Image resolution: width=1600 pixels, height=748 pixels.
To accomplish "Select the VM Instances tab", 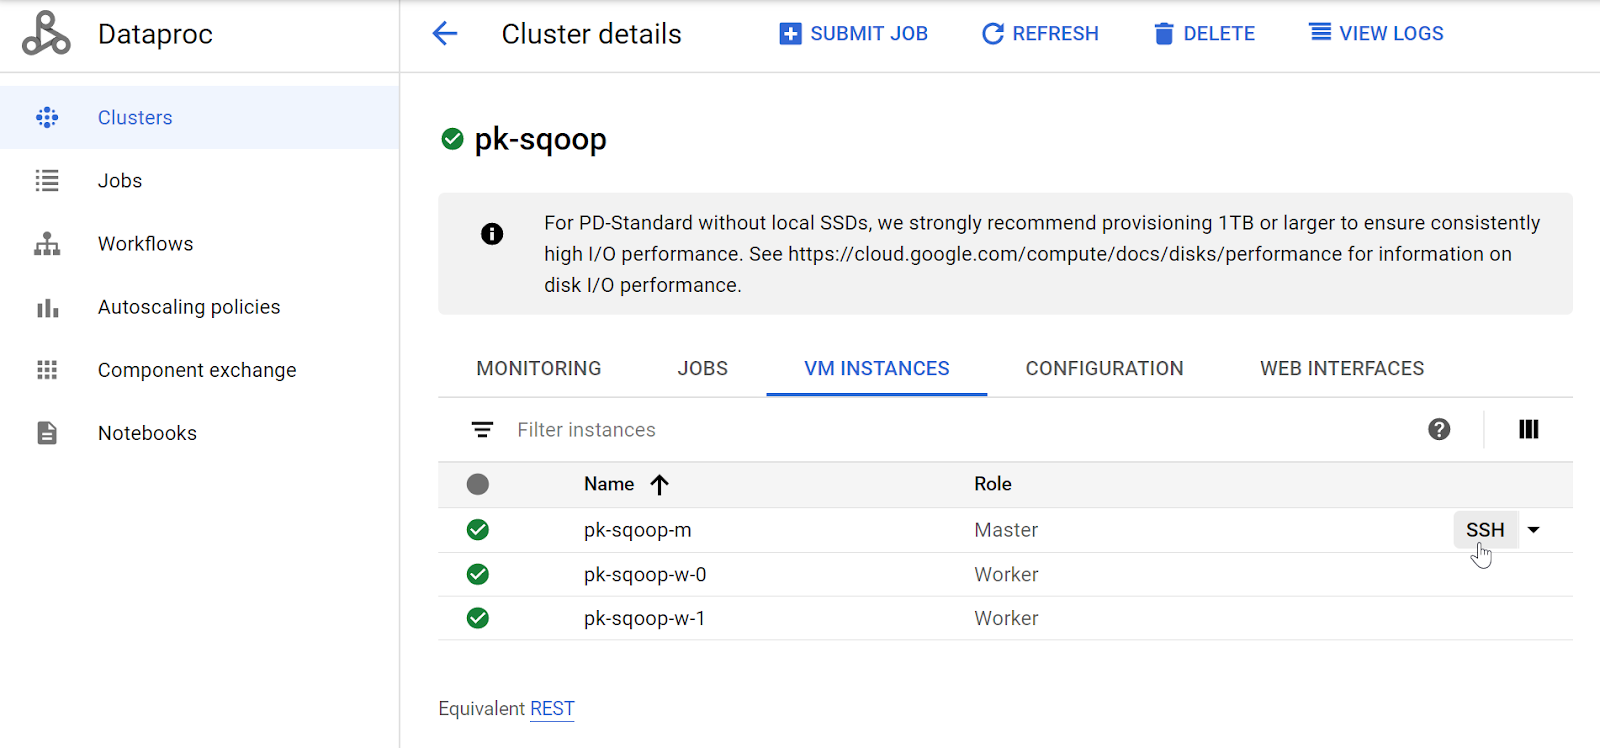I will tap(877, 368).
